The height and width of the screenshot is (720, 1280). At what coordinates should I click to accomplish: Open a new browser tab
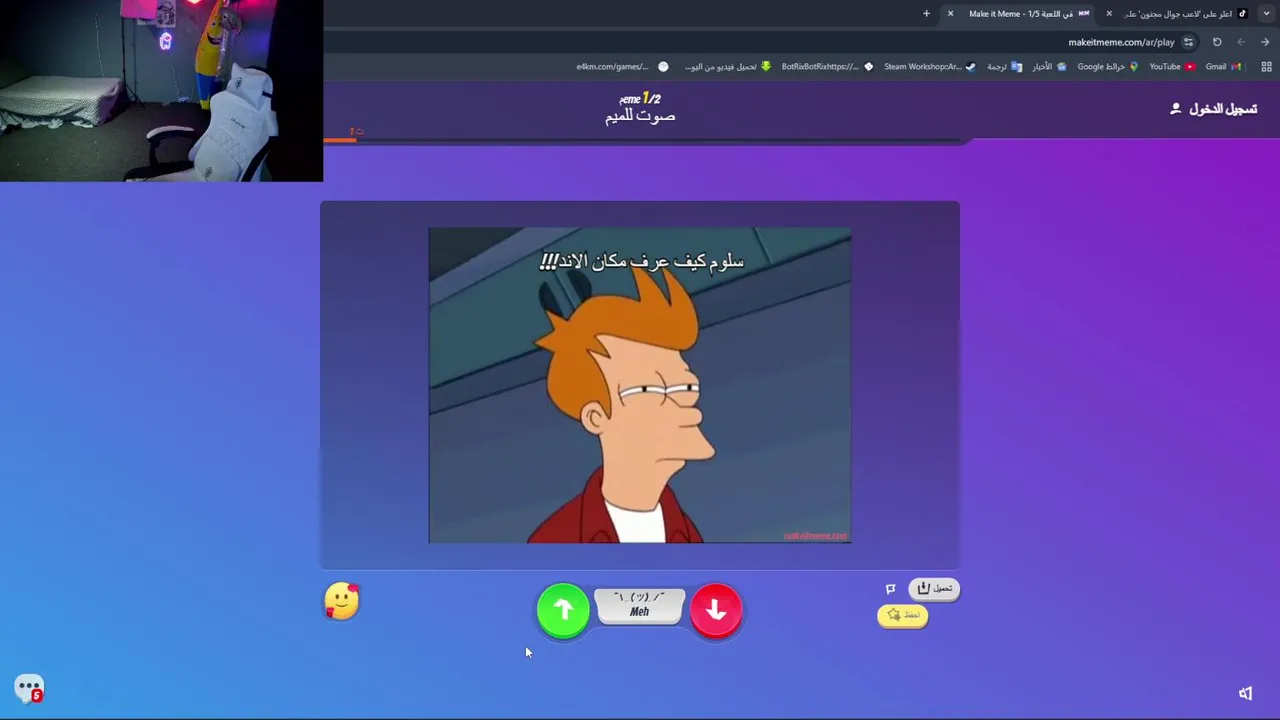coord(926,14)
